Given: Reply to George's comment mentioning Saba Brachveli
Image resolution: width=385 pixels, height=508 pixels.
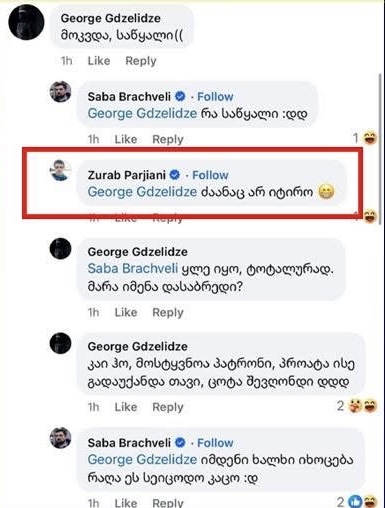Looking at the screenshot, I should (x=168, y=313).
